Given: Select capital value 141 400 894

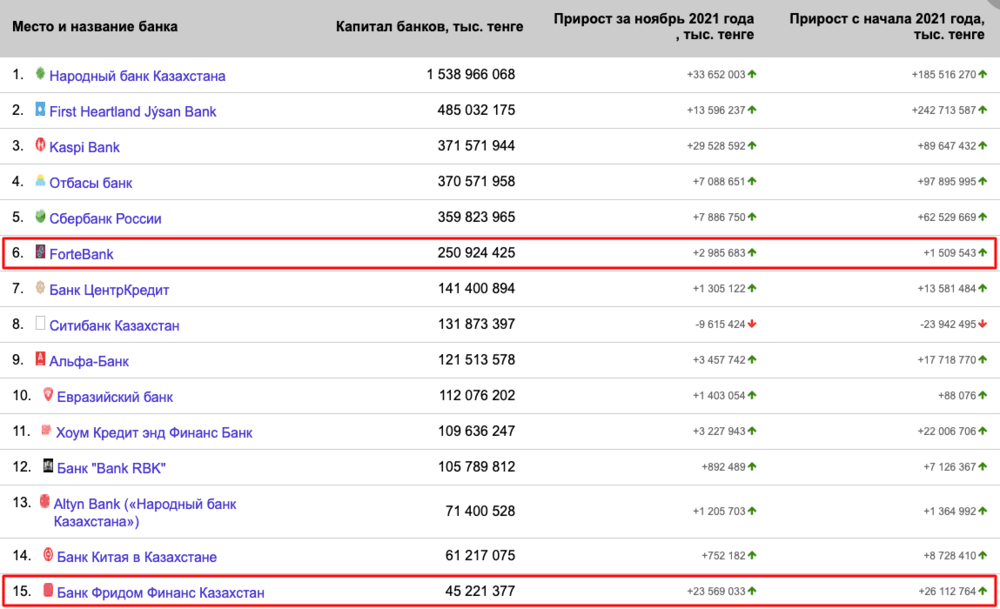Looking at the screenshot, I should click(476, 289).
